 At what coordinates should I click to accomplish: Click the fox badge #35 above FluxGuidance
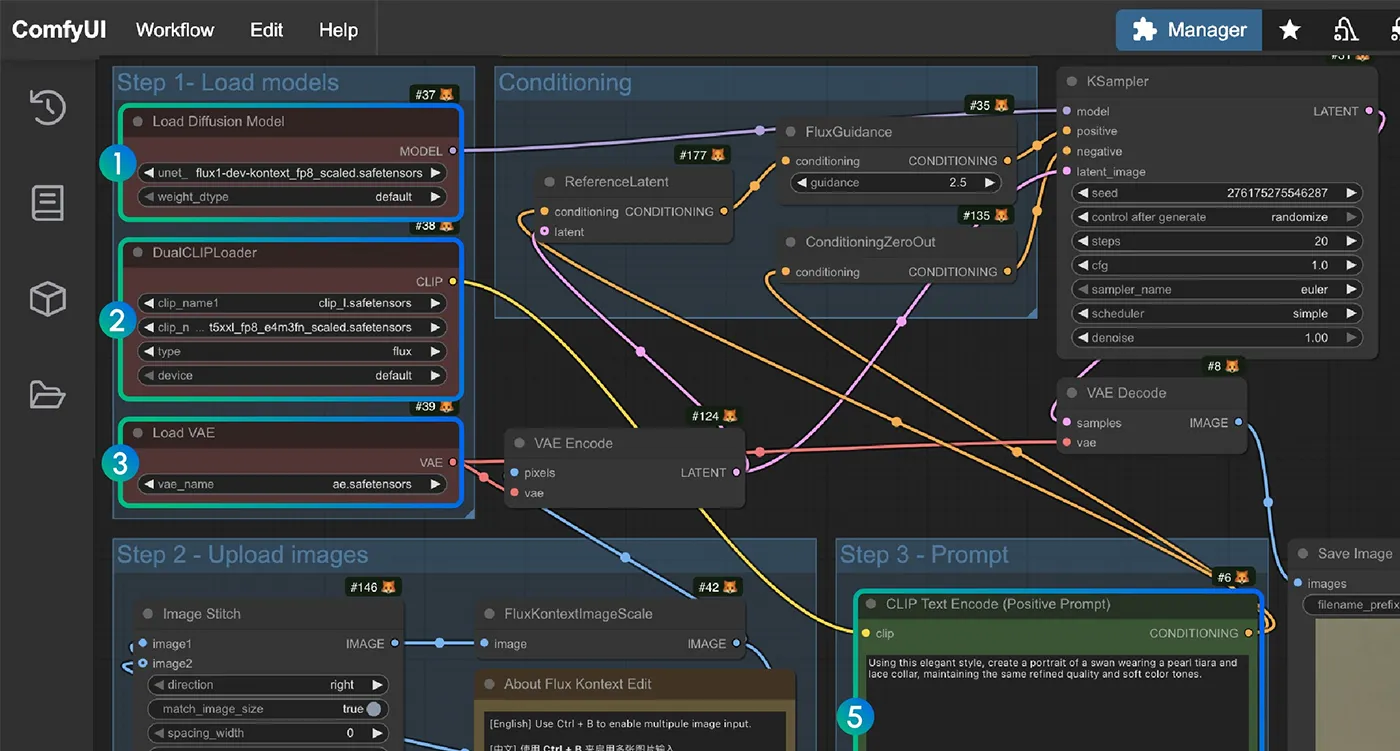(989, 105)
